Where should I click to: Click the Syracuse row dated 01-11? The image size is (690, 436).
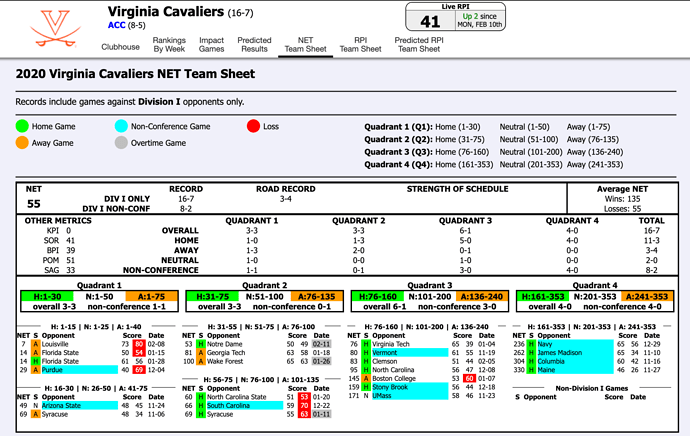[x=257, y=414]
